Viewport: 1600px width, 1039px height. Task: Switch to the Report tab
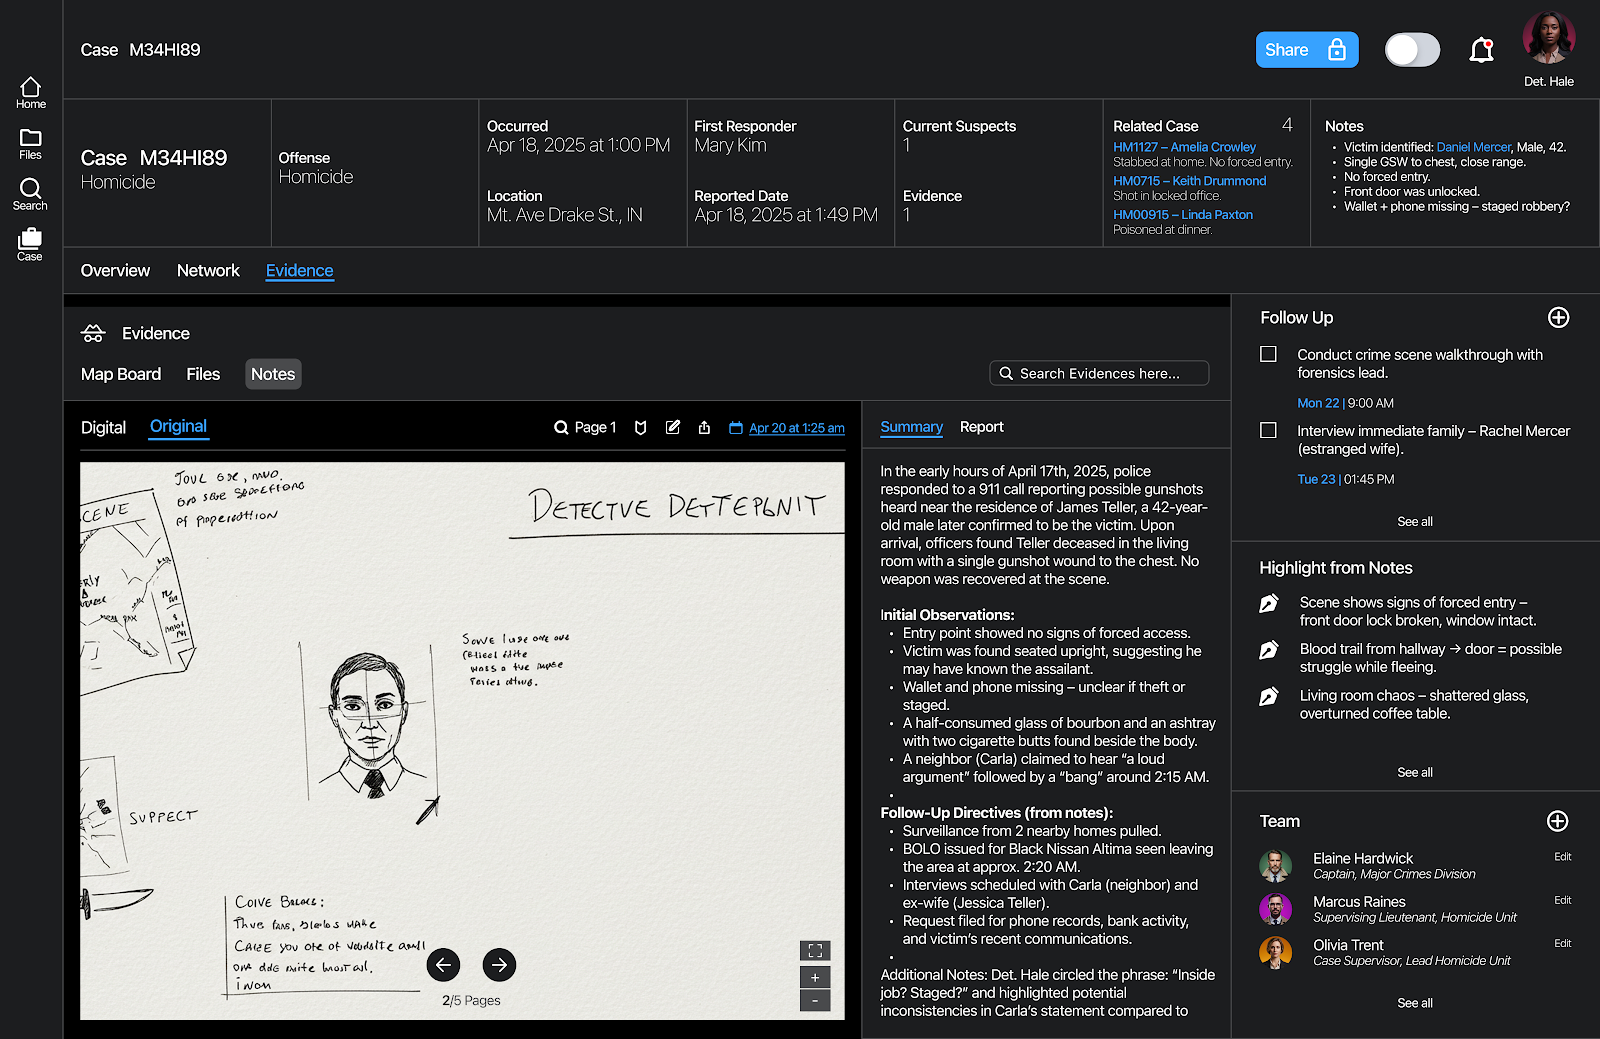tap(981, 427)
